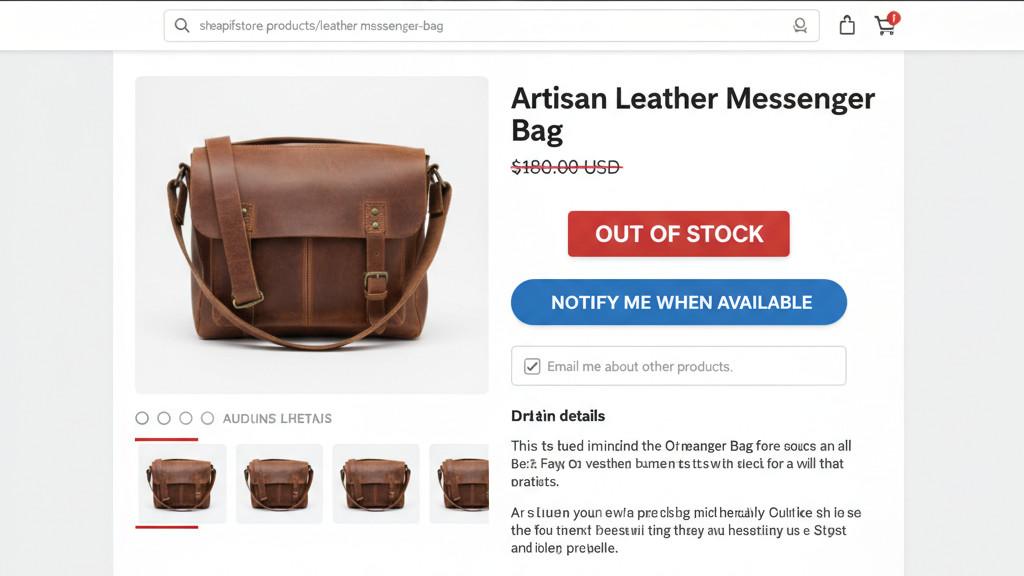Click the badge icon inside the address bar
Screen dimensions: 1024x576
(x=799, y=26)
